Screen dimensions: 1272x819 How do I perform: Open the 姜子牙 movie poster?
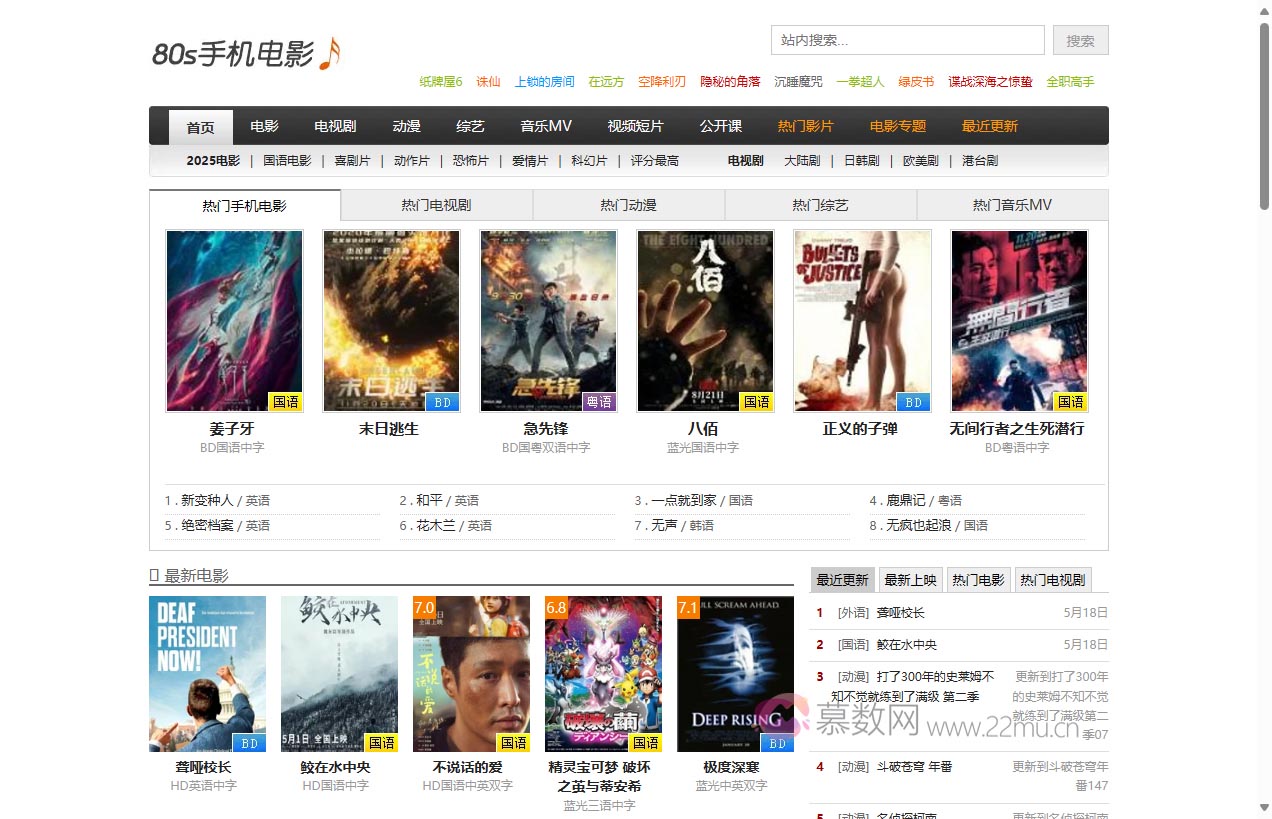(x=234, y=320)
